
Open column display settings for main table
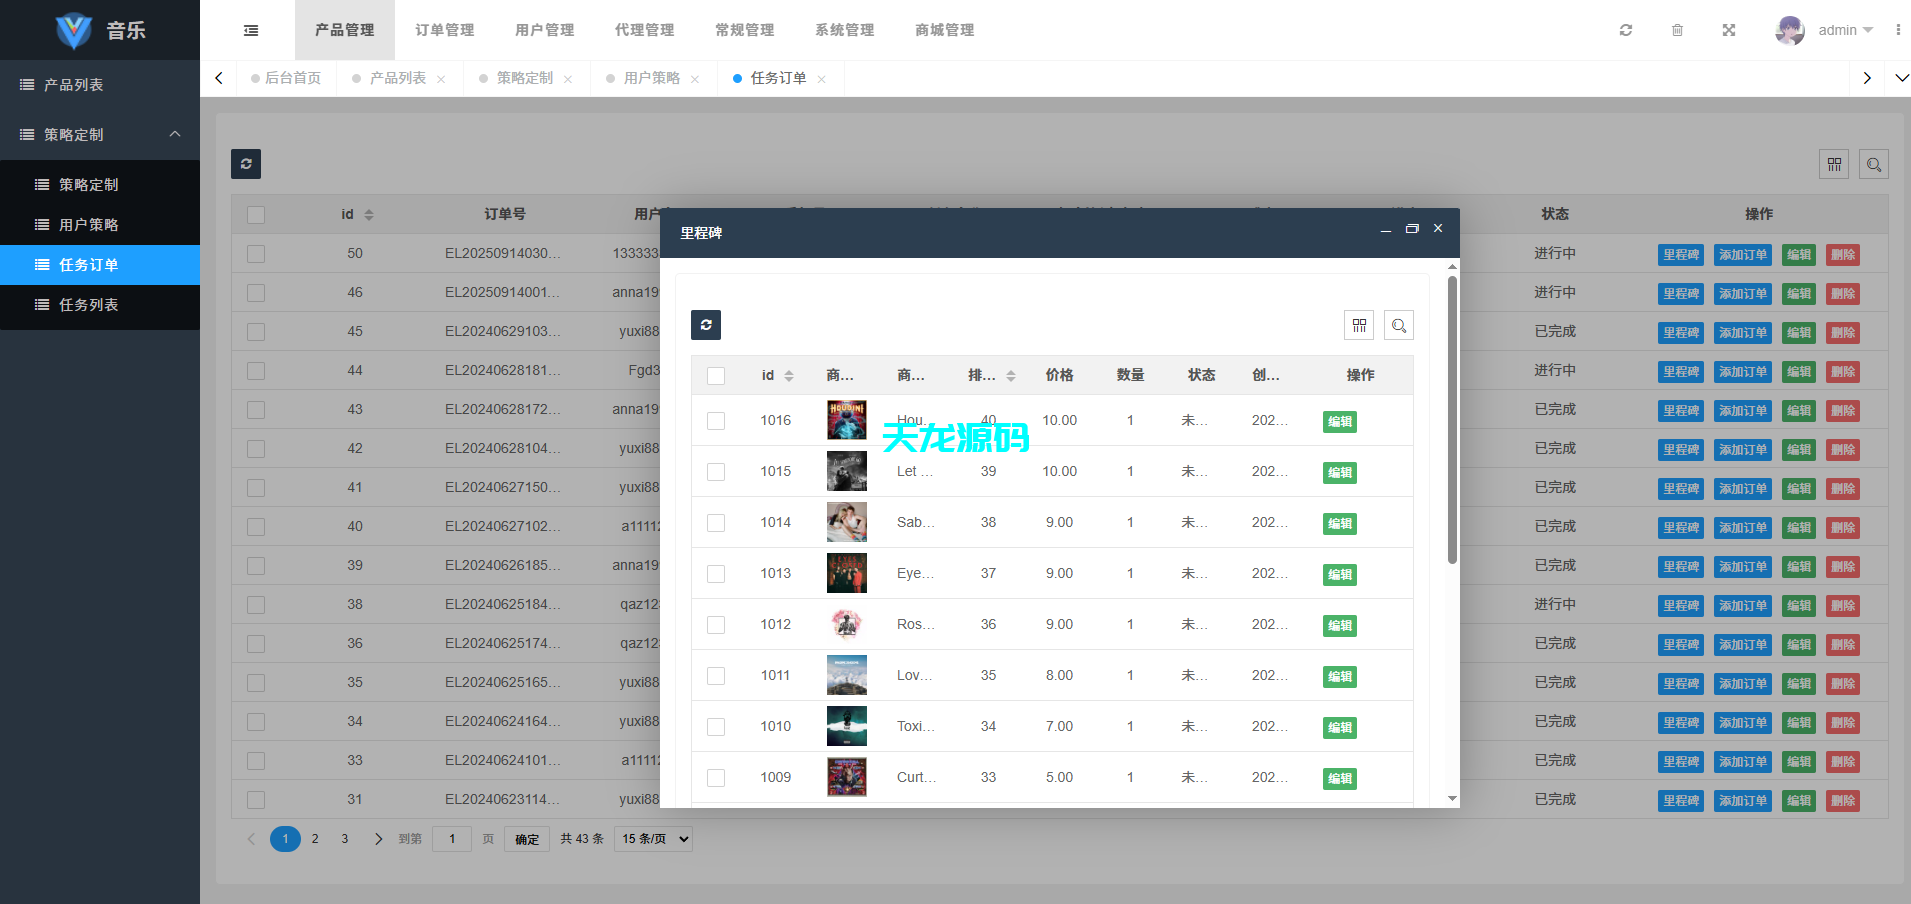click(1835, 164)
